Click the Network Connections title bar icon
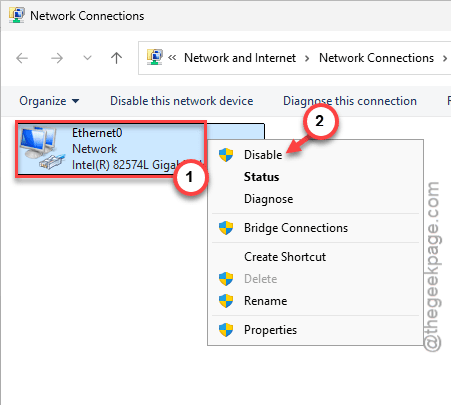Image resolution: width=451 pixels, height=405 pixels. click(x=17, y=15)
